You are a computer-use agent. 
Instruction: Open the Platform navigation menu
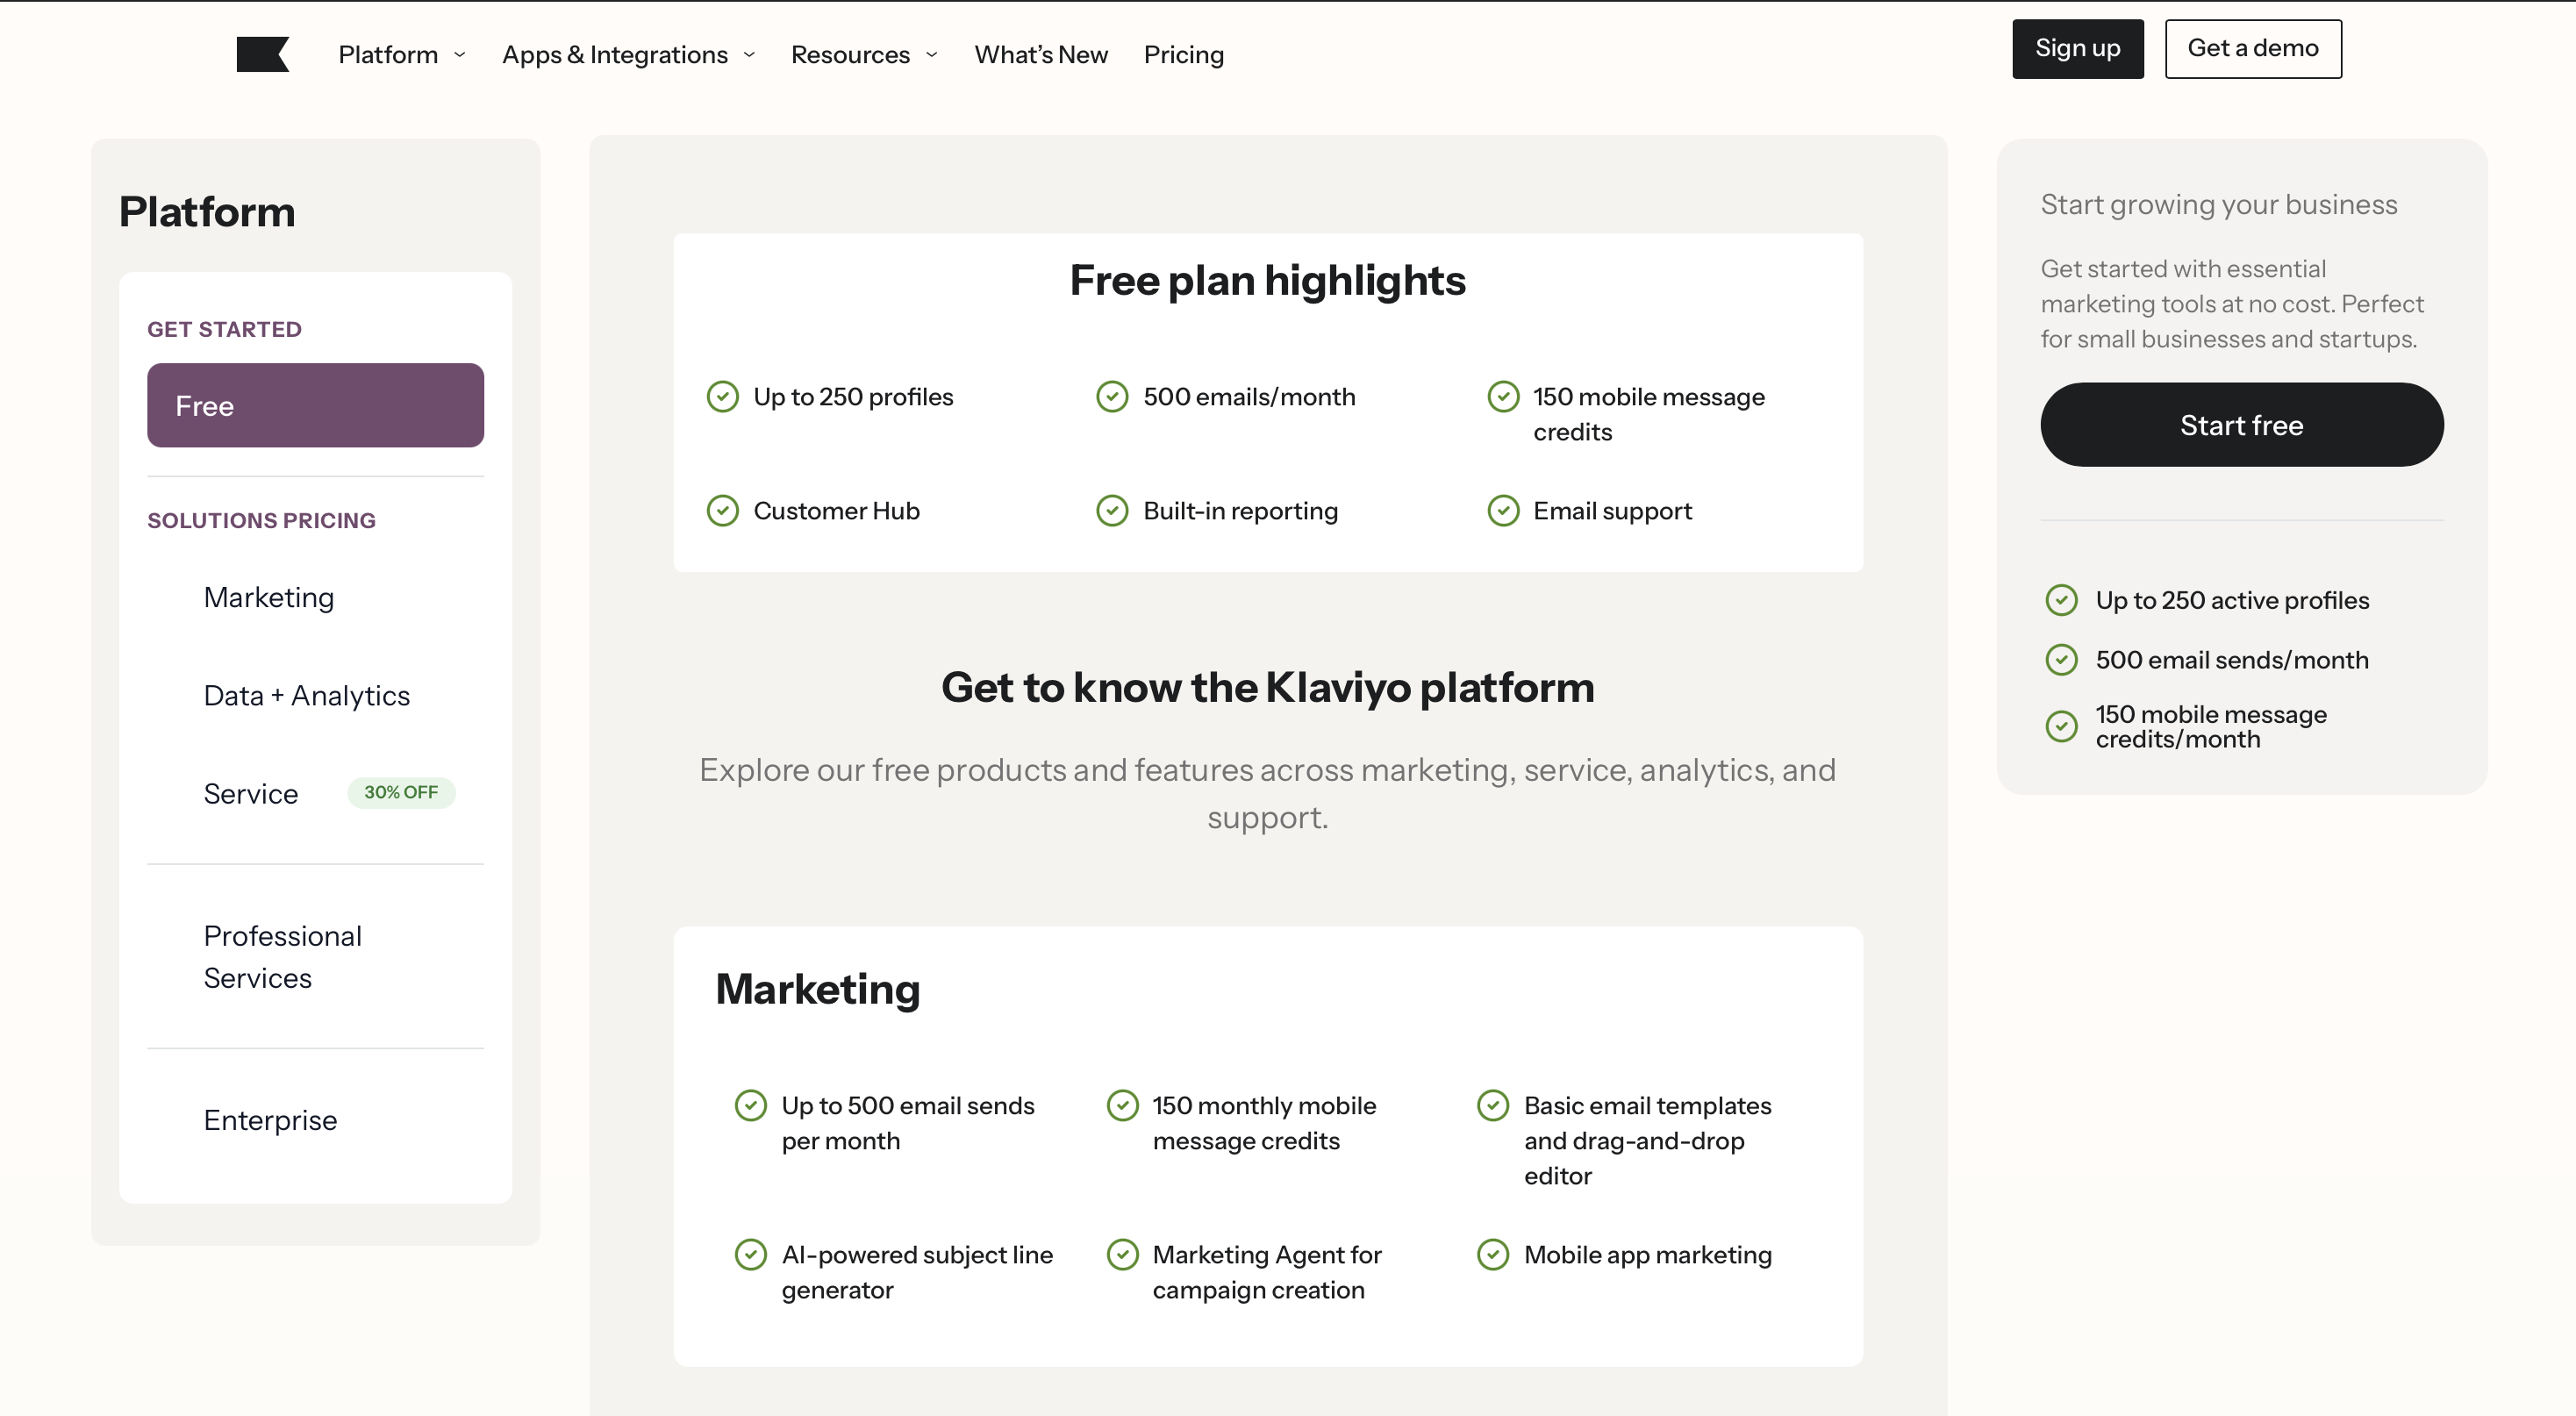click(x=388, y=54)
